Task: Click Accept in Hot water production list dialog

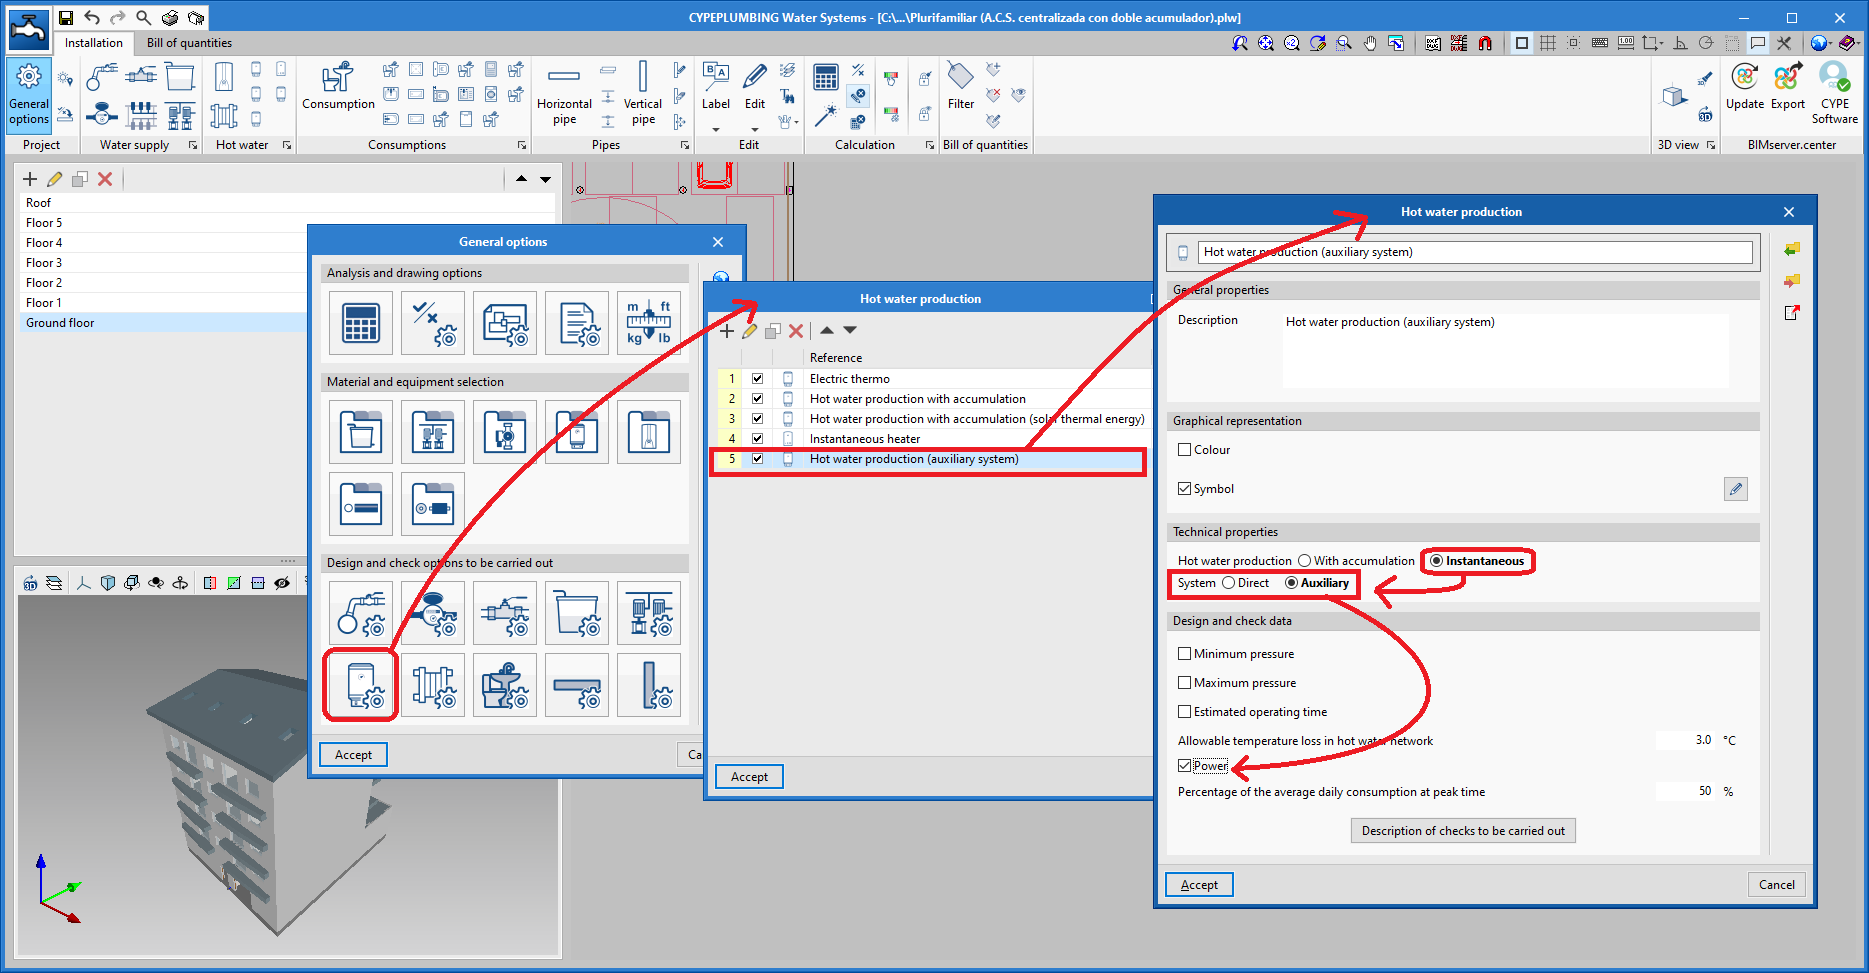Action: [749, 777]
